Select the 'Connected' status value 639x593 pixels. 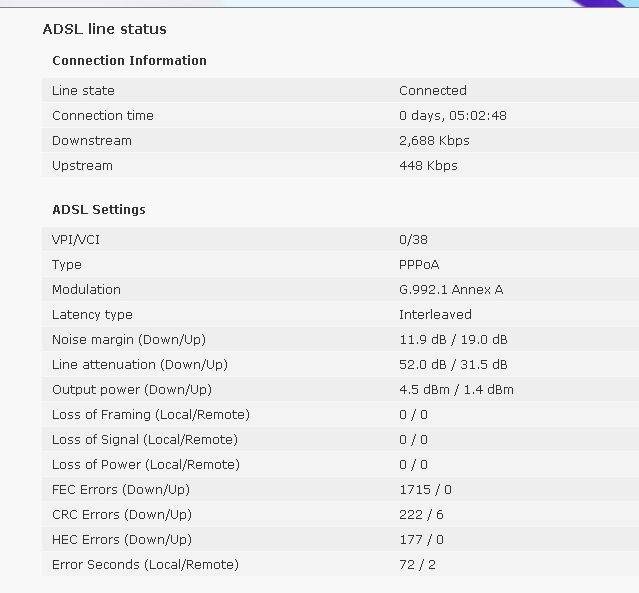tap(433, 90)
